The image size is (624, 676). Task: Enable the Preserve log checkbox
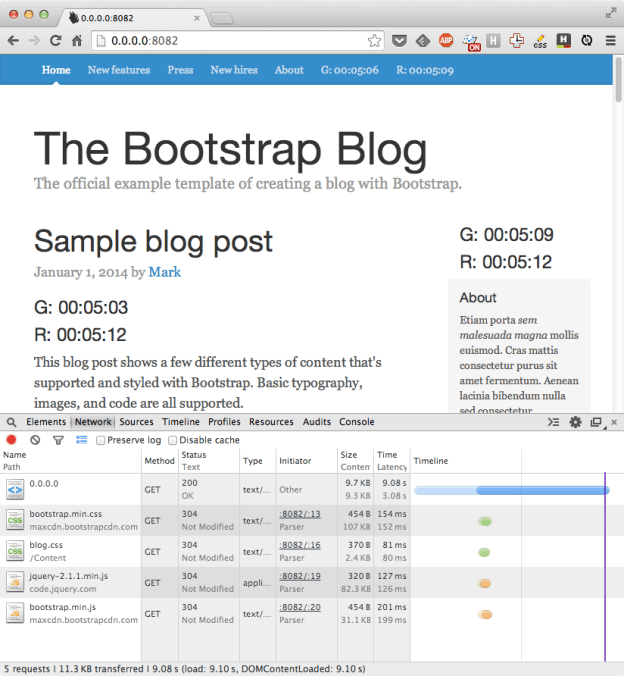101,440
